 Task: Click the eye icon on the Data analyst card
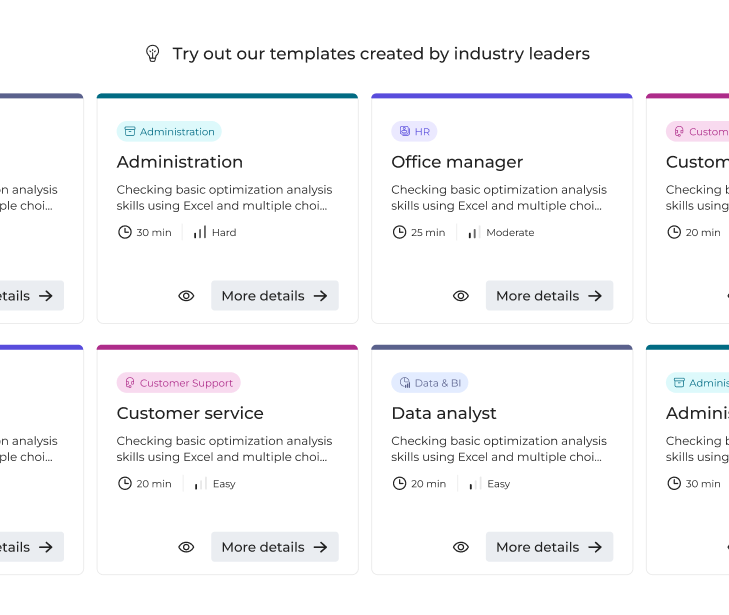pyautogui.click(x=461, y=547)
